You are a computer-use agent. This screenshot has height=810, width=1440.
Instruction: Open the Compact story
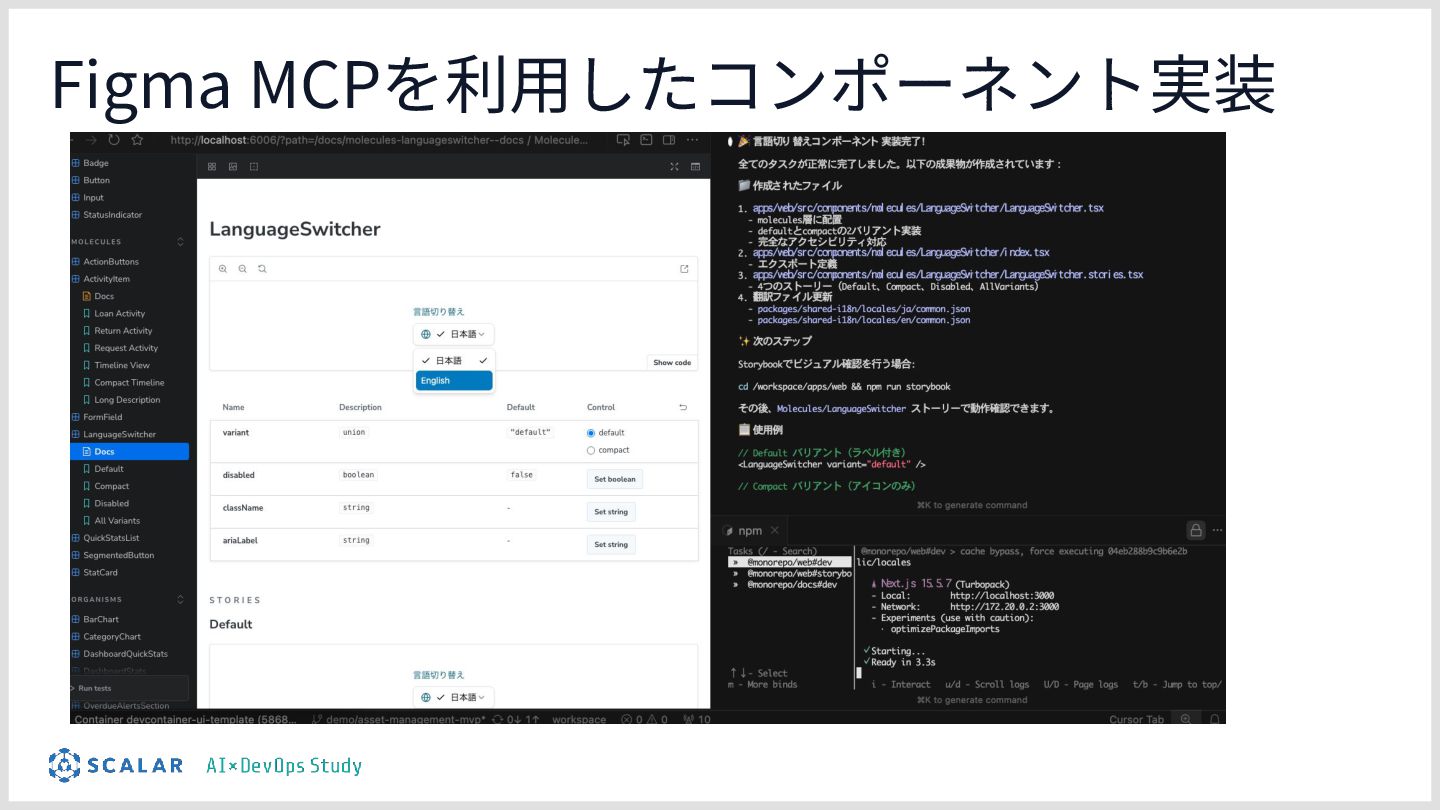click(111, 486)
